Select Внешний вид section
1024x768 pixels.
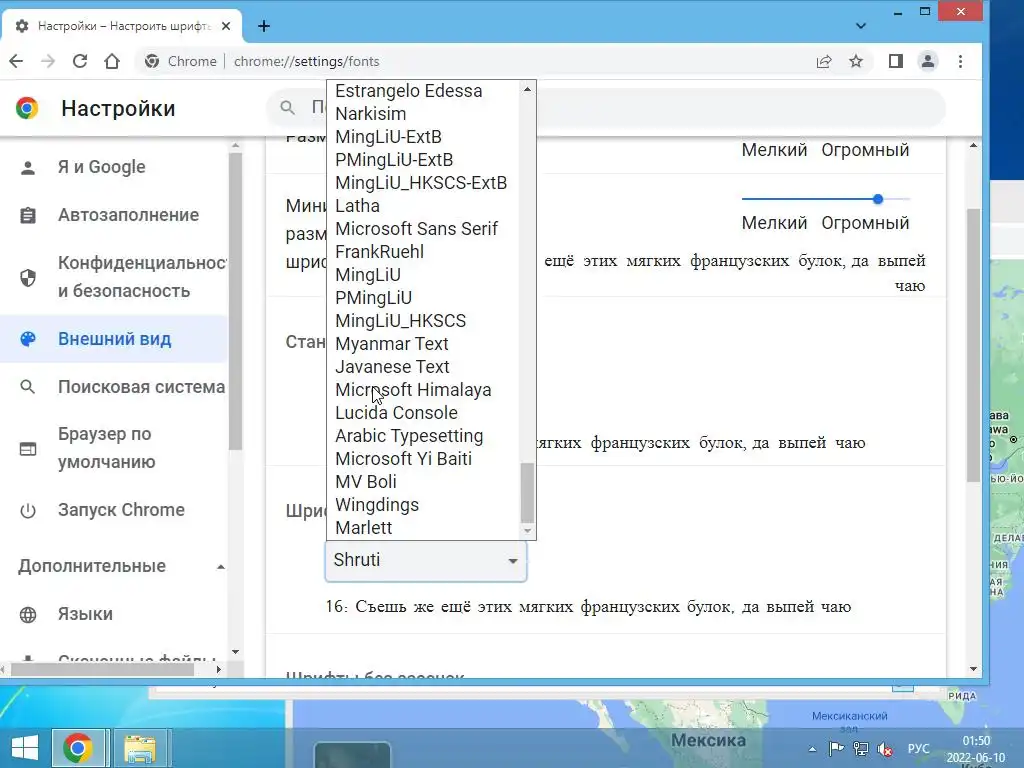(x=114, y=339)
